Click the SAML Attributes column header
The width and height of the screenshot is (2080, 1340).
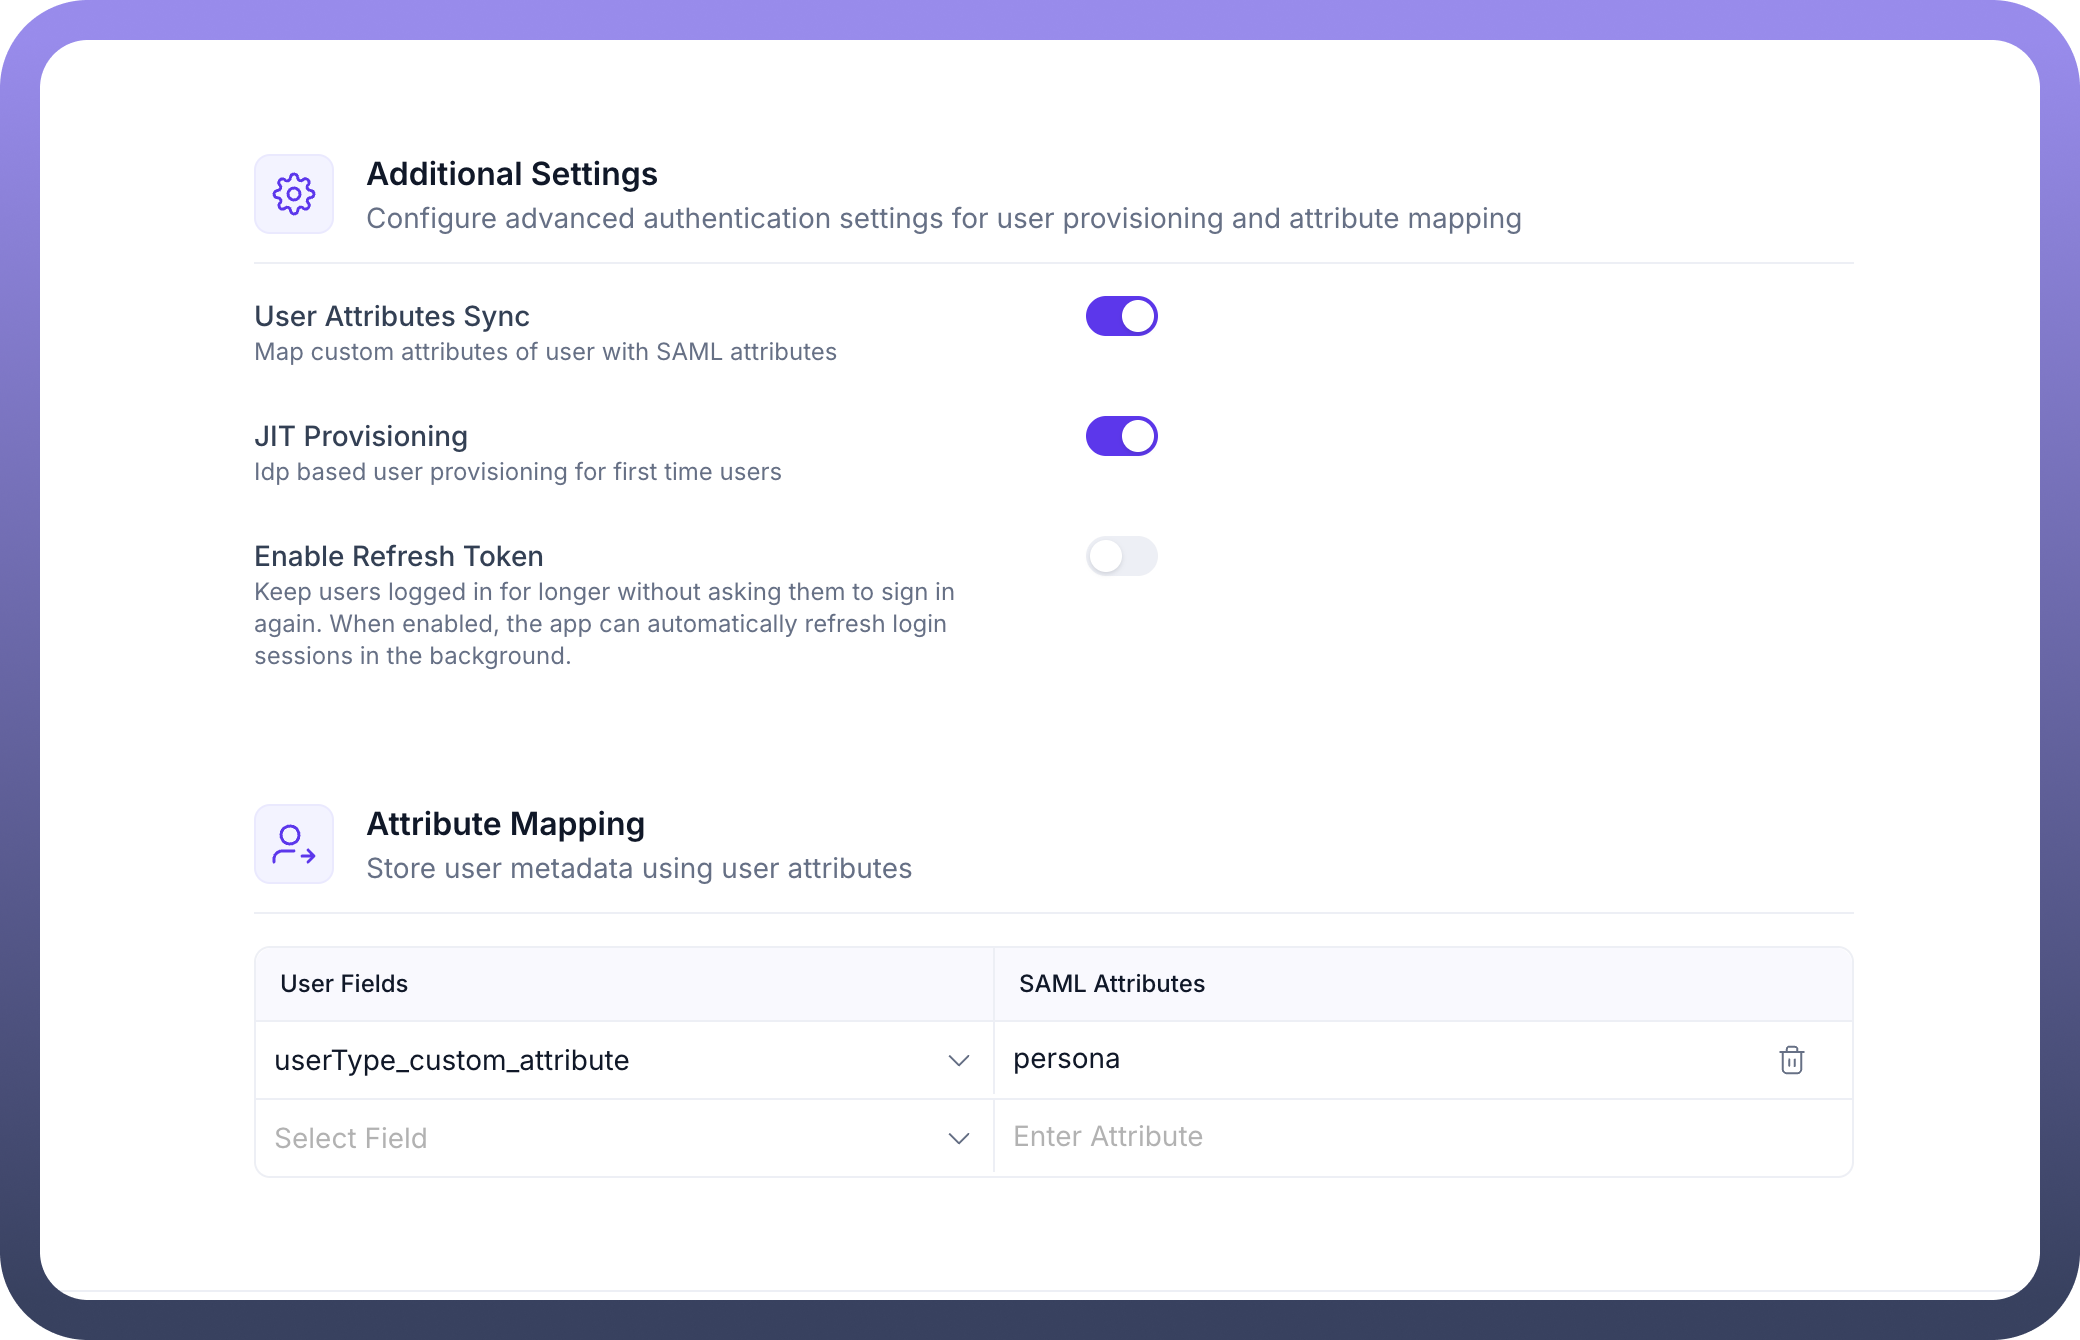coord(1111,984)
